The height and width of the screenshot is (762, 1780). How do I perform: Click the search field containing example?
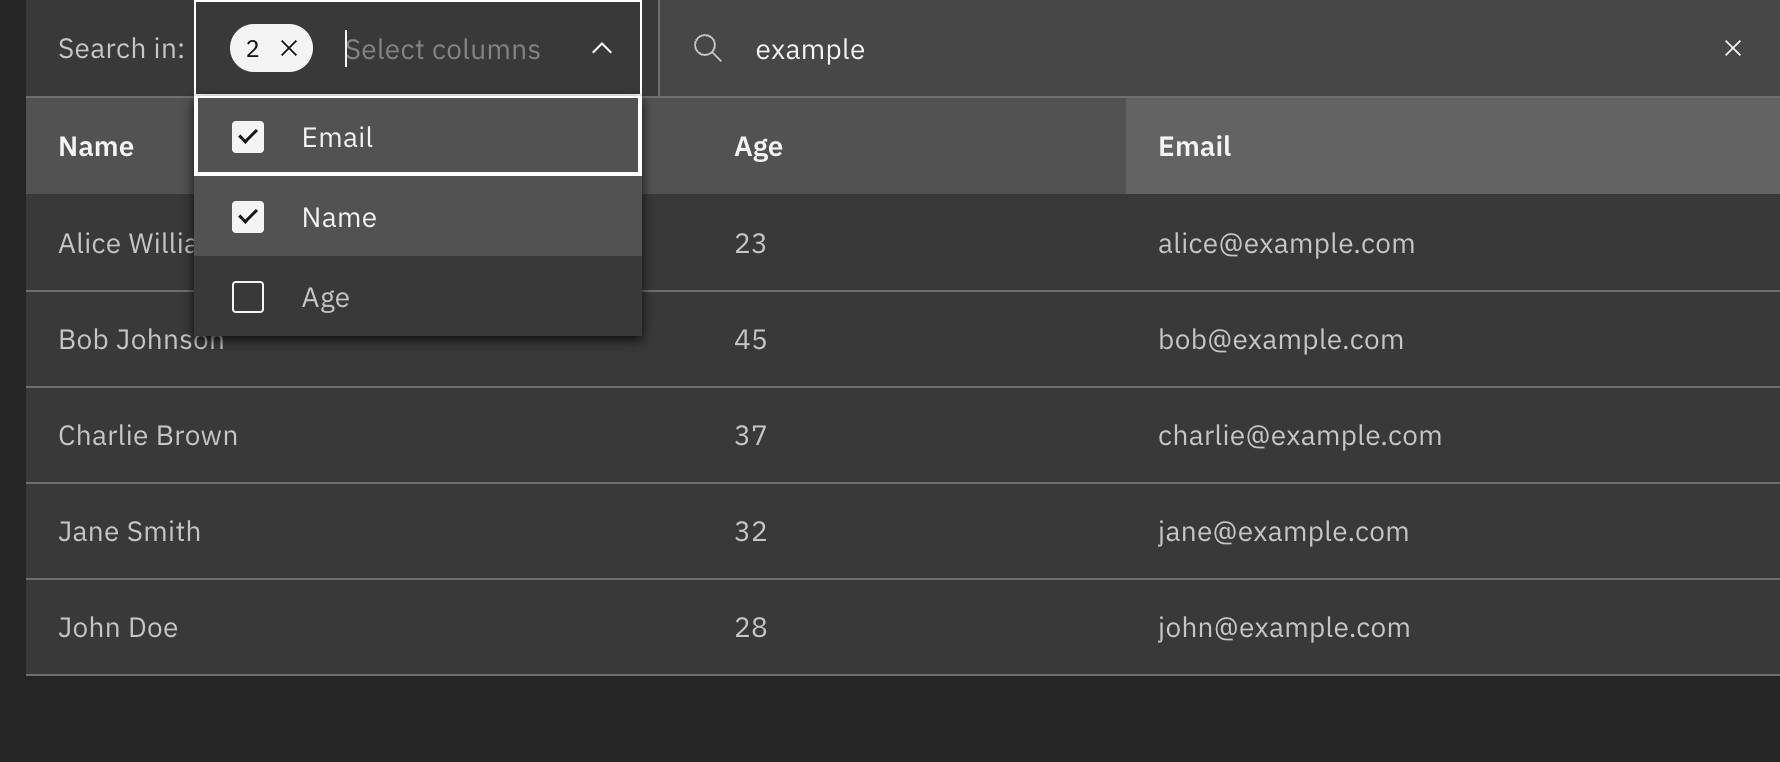pos(1200,49)
